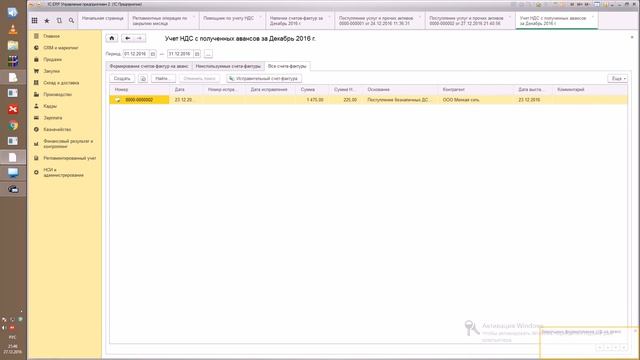Open the Еще dropdown menu
The image size is (640, 360).
point(617,78)
